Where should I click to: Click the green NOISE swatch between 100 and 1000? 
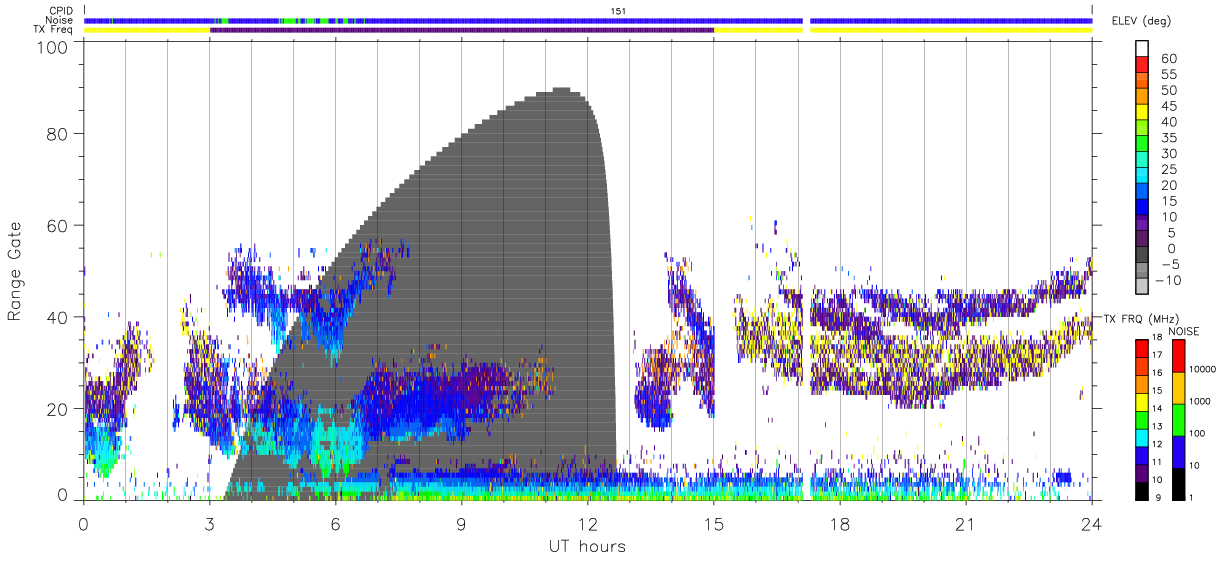1178,420
